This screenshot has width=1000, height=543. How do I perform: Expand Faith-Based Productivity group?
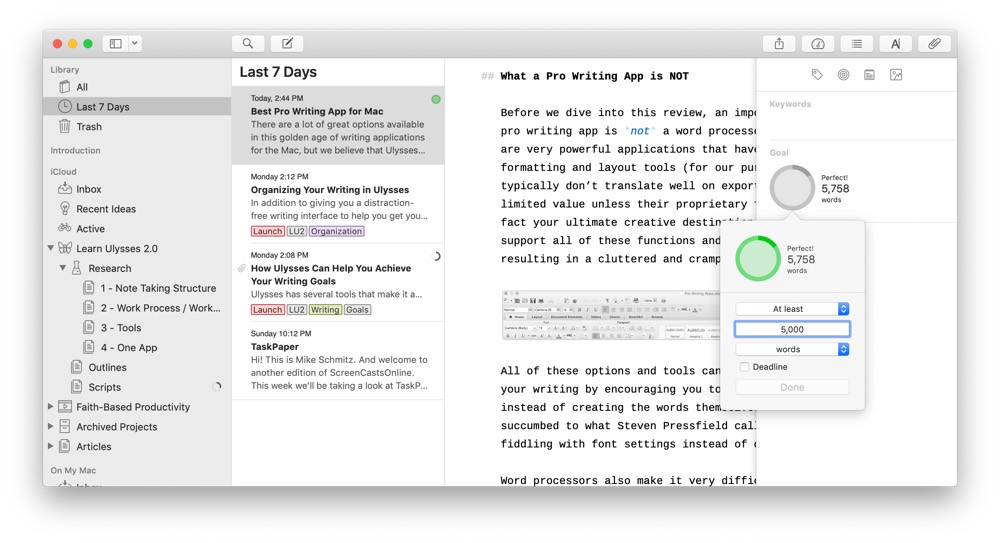tap(50, 406)
